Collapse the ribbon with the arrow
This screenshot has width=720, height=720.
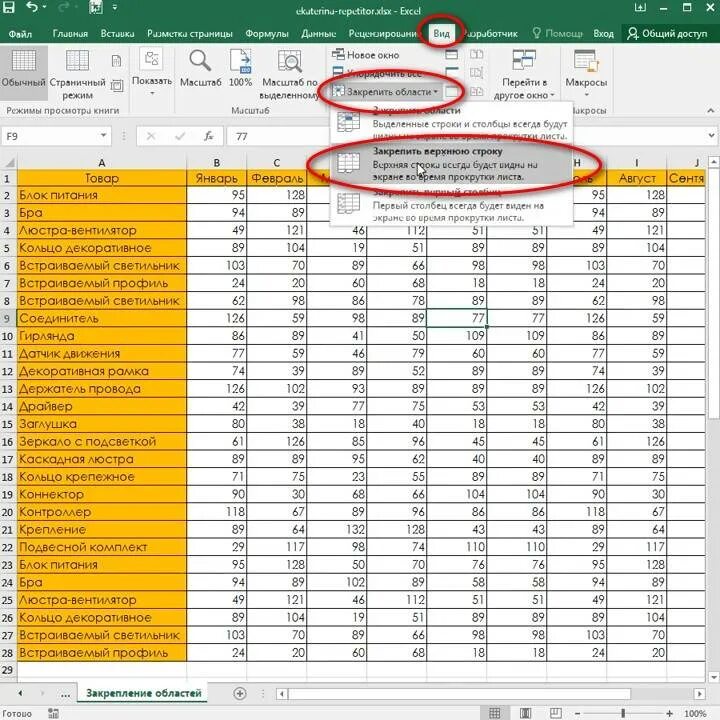pyautogui.click(x=711, y=110)
